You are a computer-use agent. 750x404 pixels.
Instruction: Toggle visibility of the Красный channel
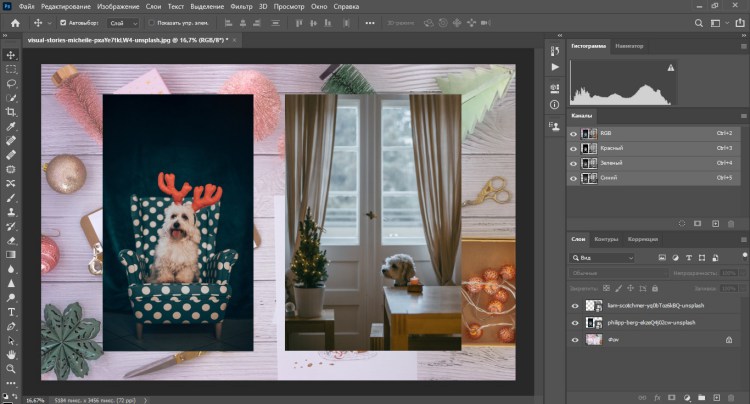tap(574, 149)
